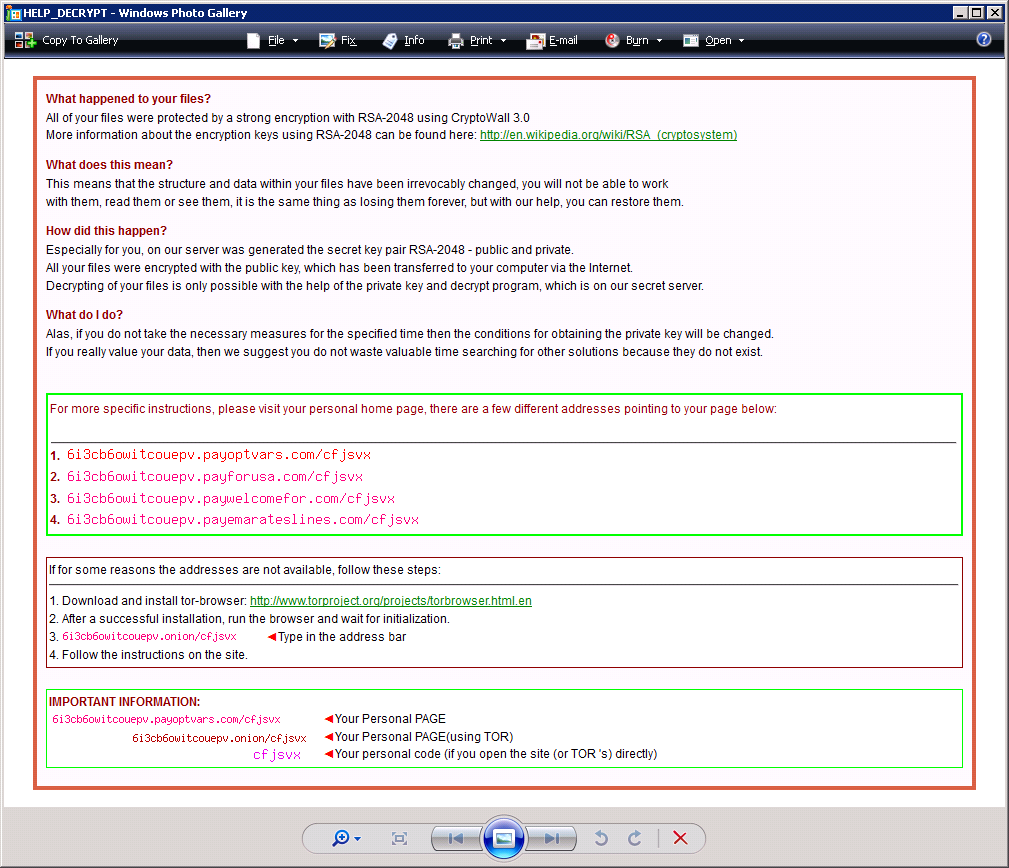Click 'Type in the address bar' text
Image resolution: width=1009 pixels, height=868 pixels.
pyautogui.click(x=342, y=636)
